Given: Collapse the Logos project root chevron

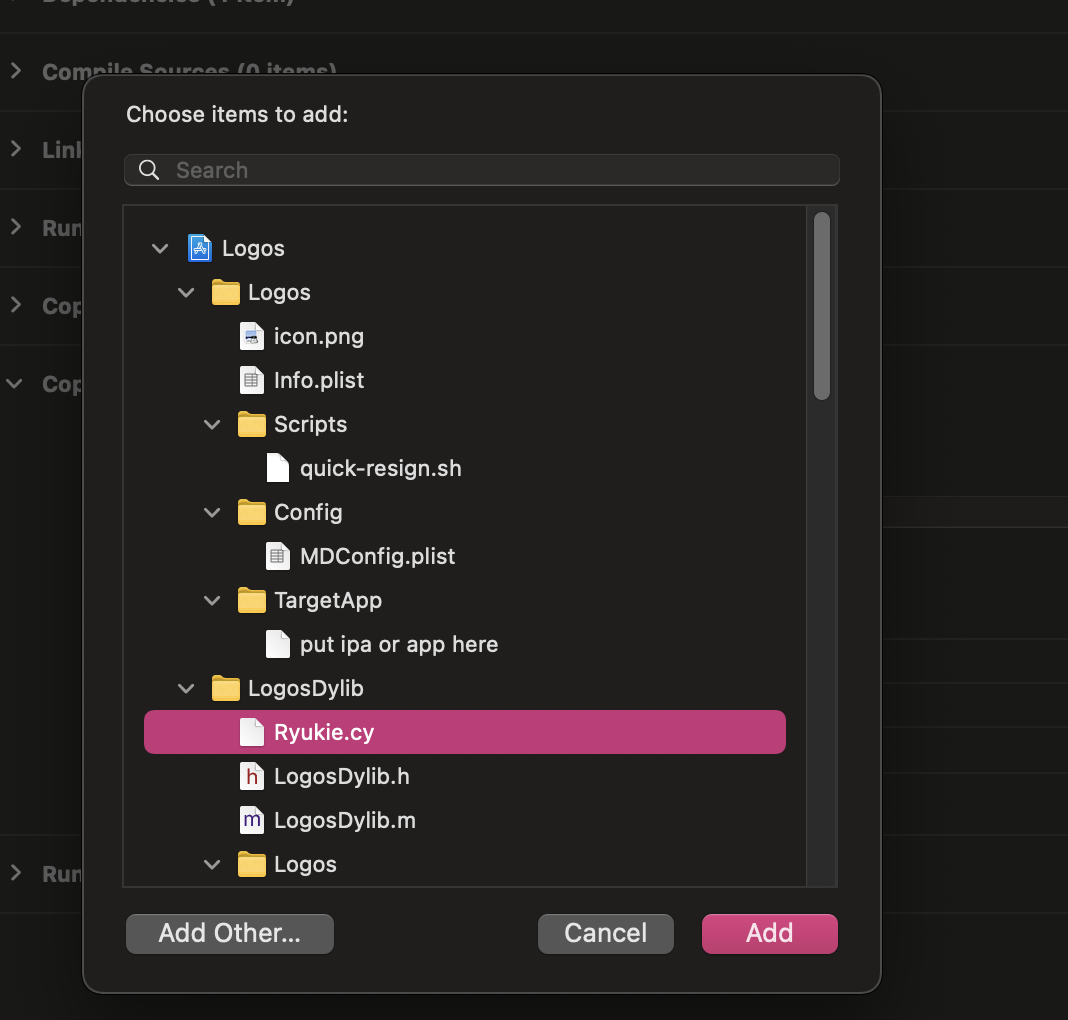Looking at the screenshot, I should [160, 248].
